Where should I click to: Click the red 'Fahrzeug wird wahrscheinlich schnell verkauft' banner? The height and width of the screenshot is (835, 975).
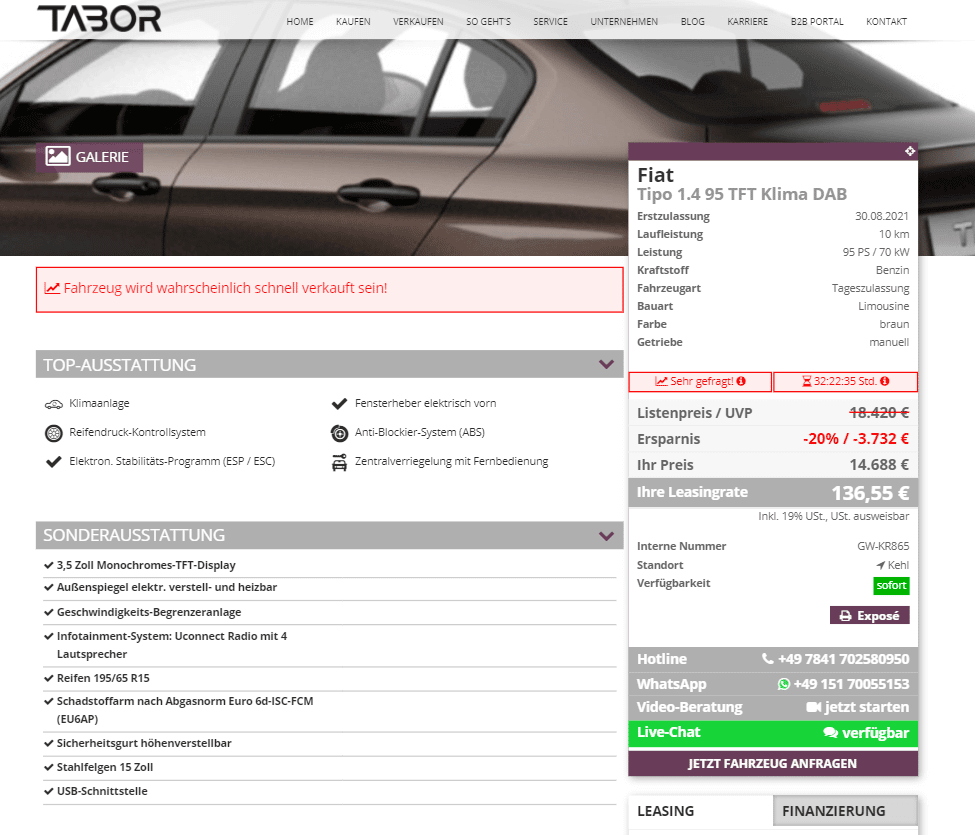(x=330, y=290)
